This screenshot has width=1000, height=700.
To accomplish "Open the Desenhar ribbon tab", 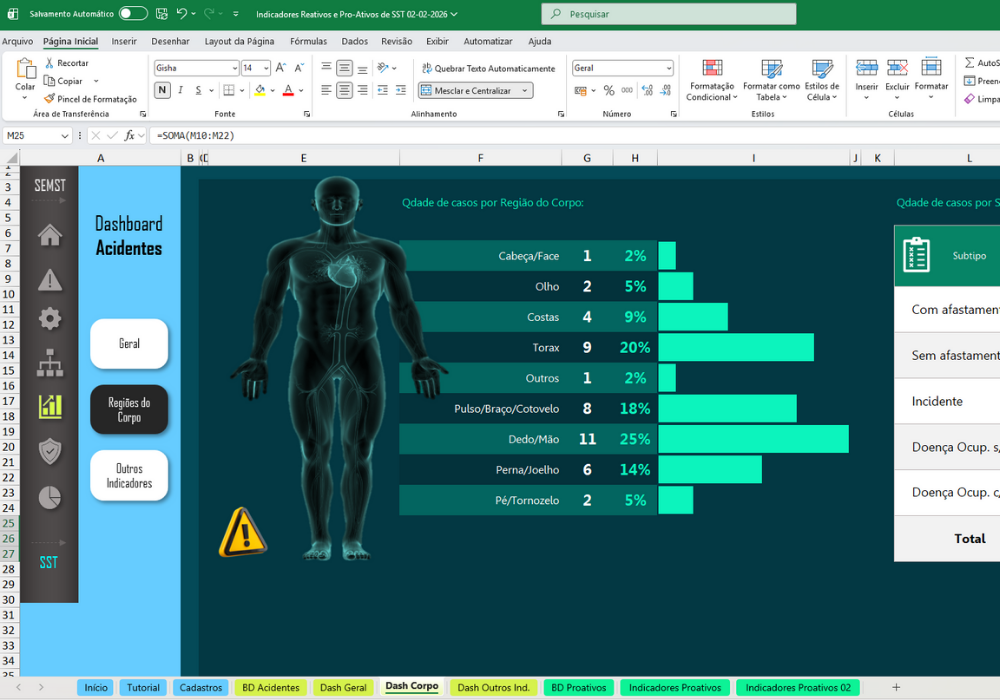I will (x=170, y=41).
